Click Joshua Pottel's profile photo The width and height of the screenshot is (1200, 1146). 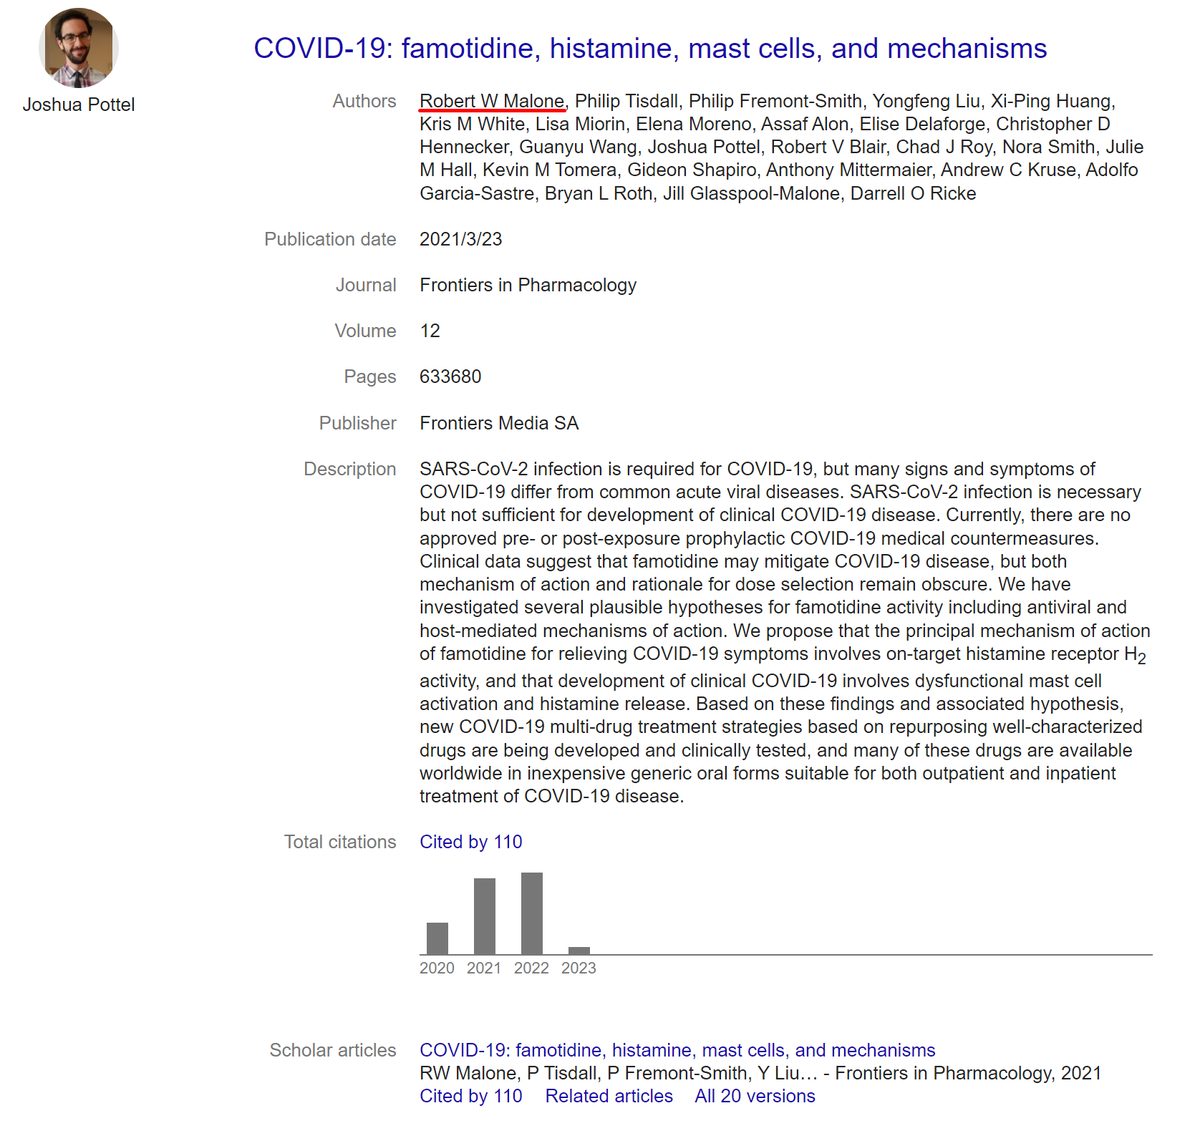coord(78,47)
